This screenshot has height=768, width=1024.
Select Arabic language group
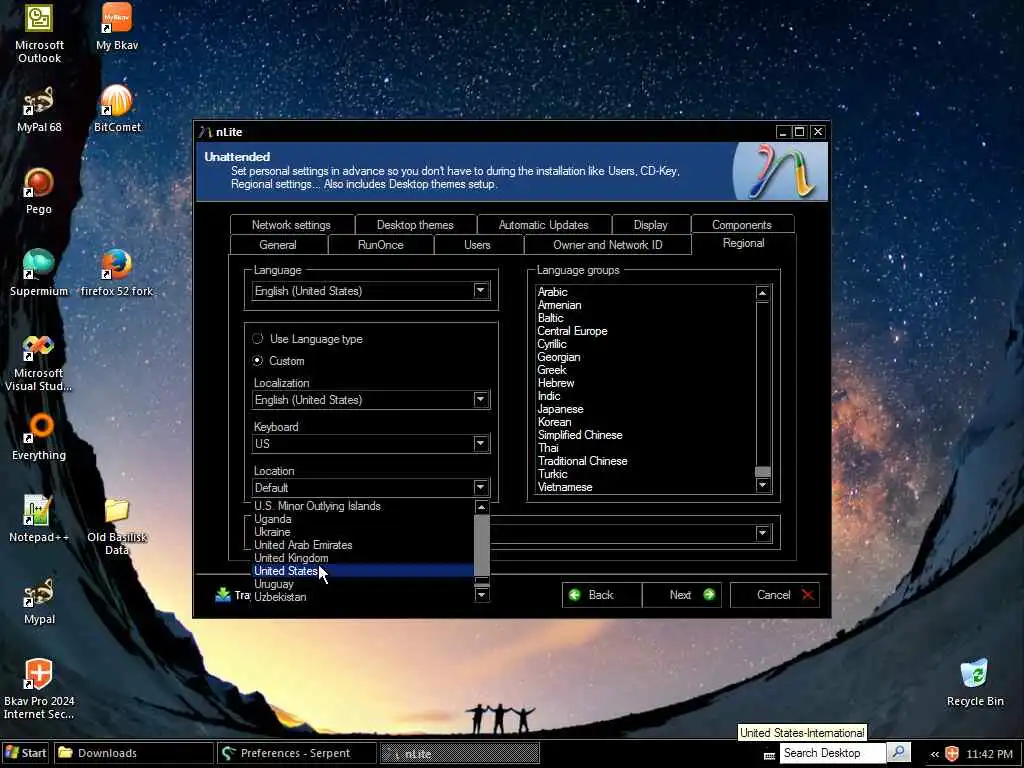[x=552, y=292]
